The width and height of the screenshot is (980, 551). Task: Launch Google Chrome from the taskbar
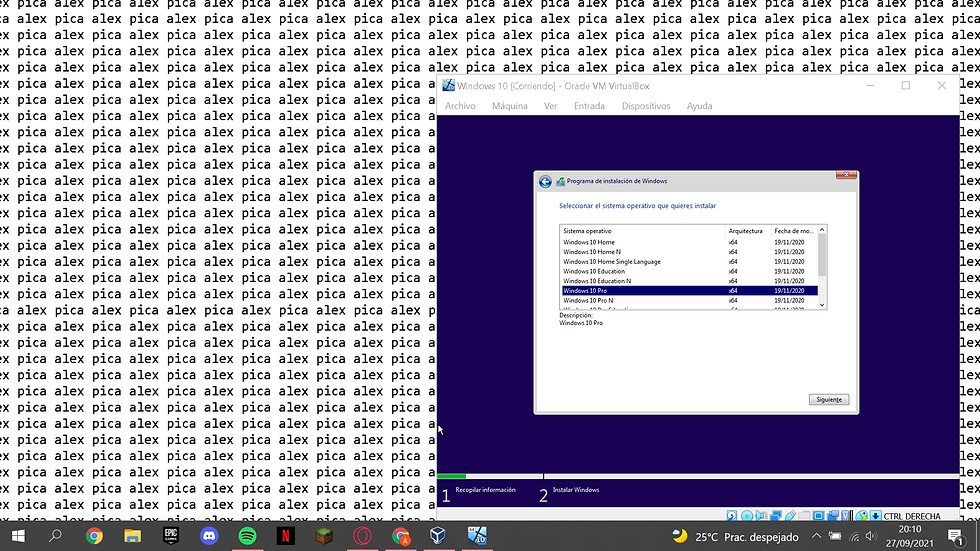click(x=94, y=536)
